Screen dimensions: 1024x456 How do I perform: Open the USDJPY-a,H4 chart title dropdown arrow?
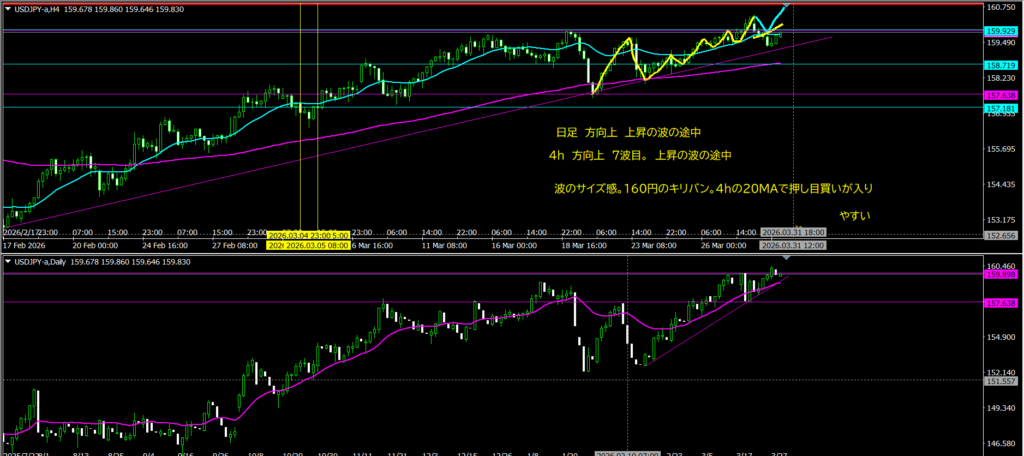pyautogui.click(x=9, y=7)
